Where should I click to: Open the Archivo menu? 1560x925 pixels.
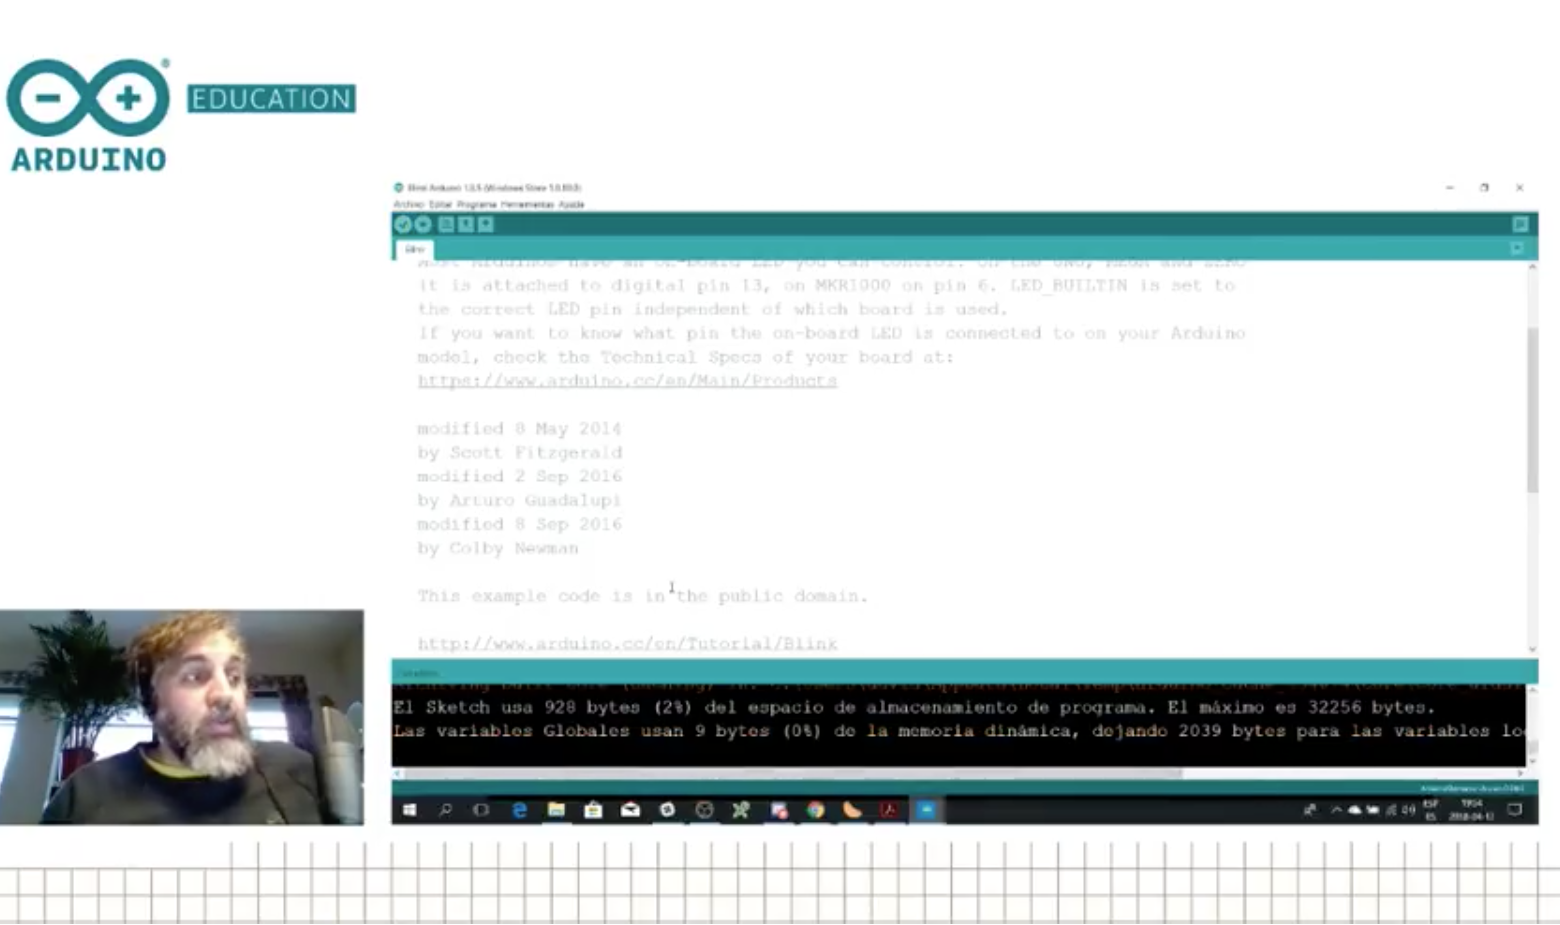coord(407,204)
